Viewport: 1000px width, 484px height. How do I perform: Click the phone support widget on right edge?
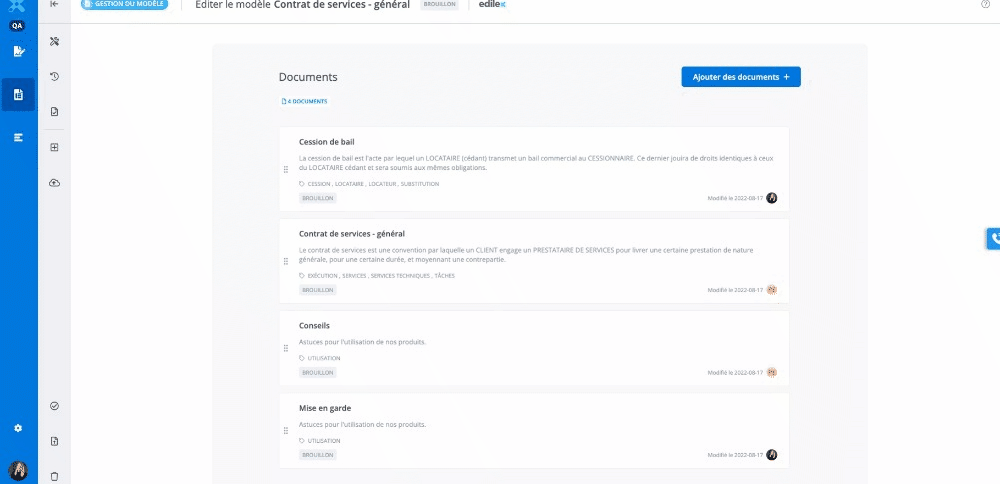992,238
